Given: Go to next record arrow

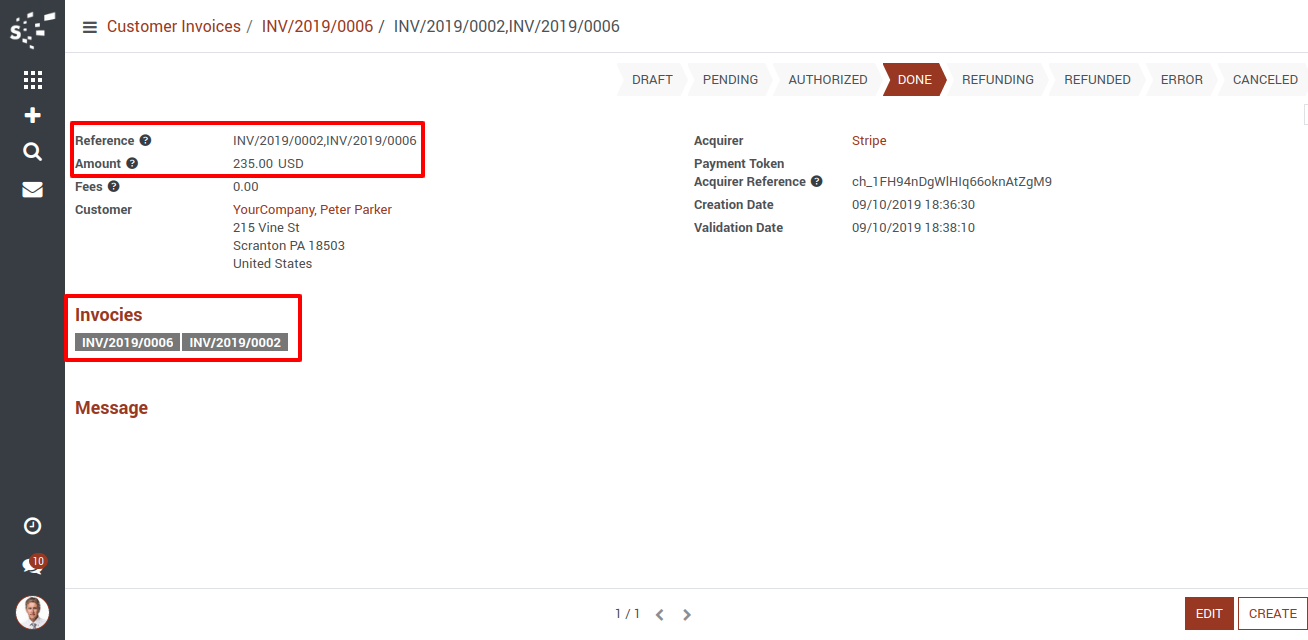Looking at the screenshot, I should (687, 615).
